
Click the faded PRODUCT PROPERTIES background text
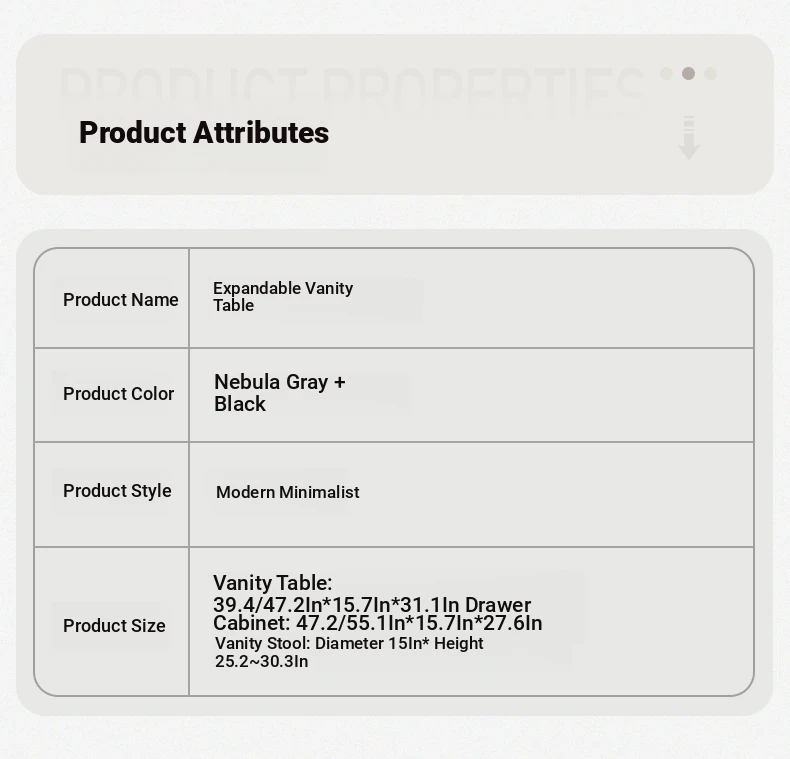350,88
